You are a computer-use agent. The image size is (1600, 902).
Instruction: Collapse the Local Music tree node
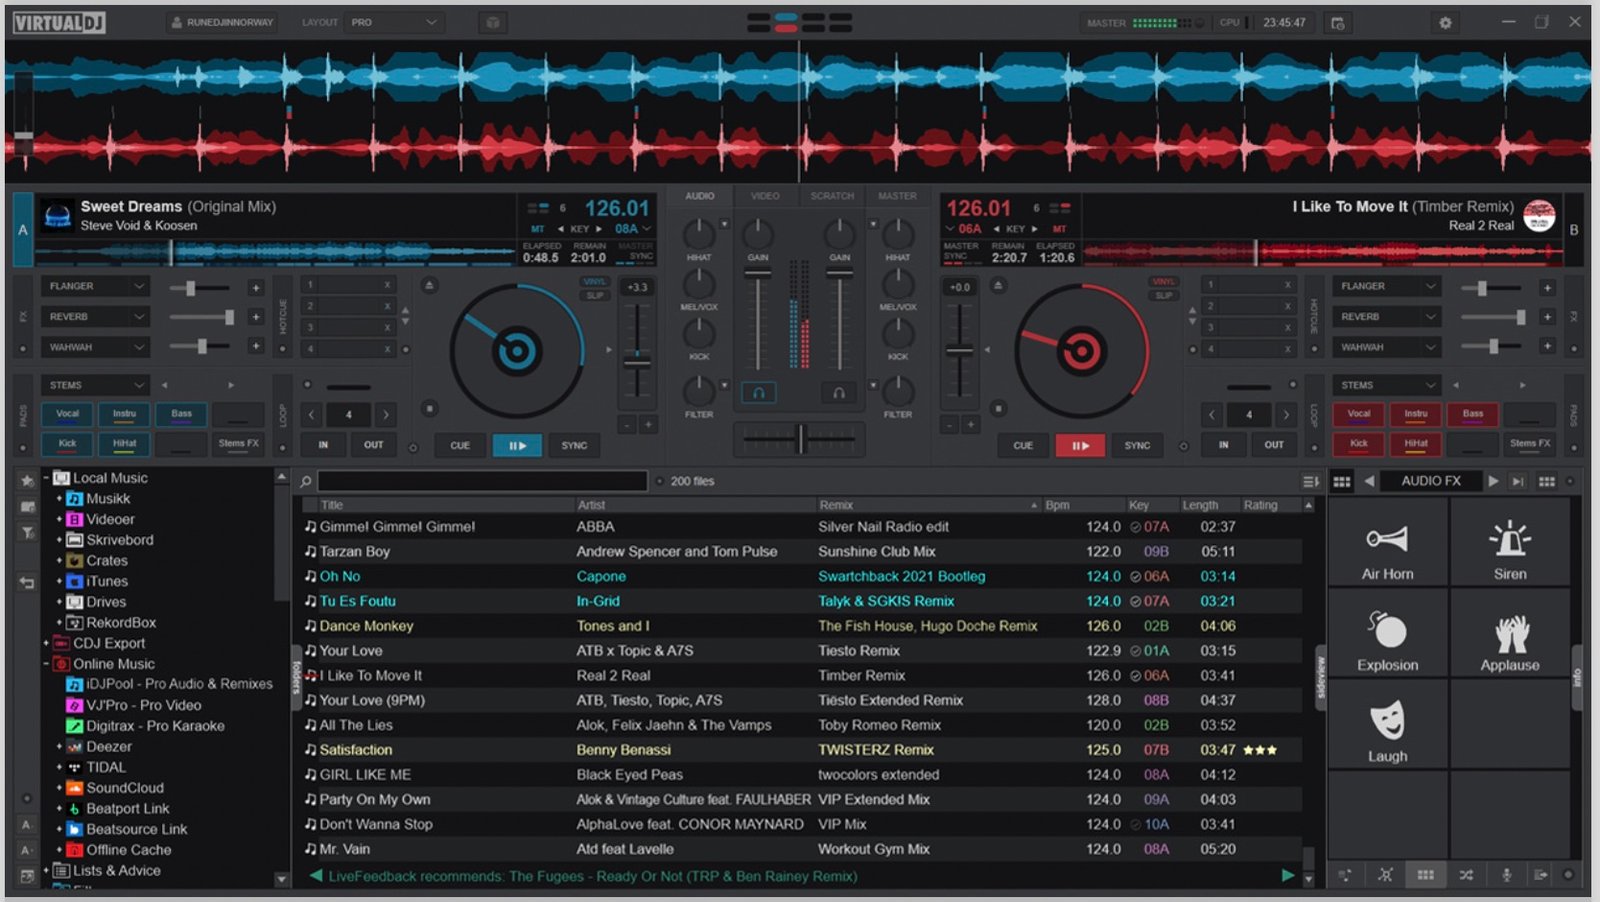point(46,478)
